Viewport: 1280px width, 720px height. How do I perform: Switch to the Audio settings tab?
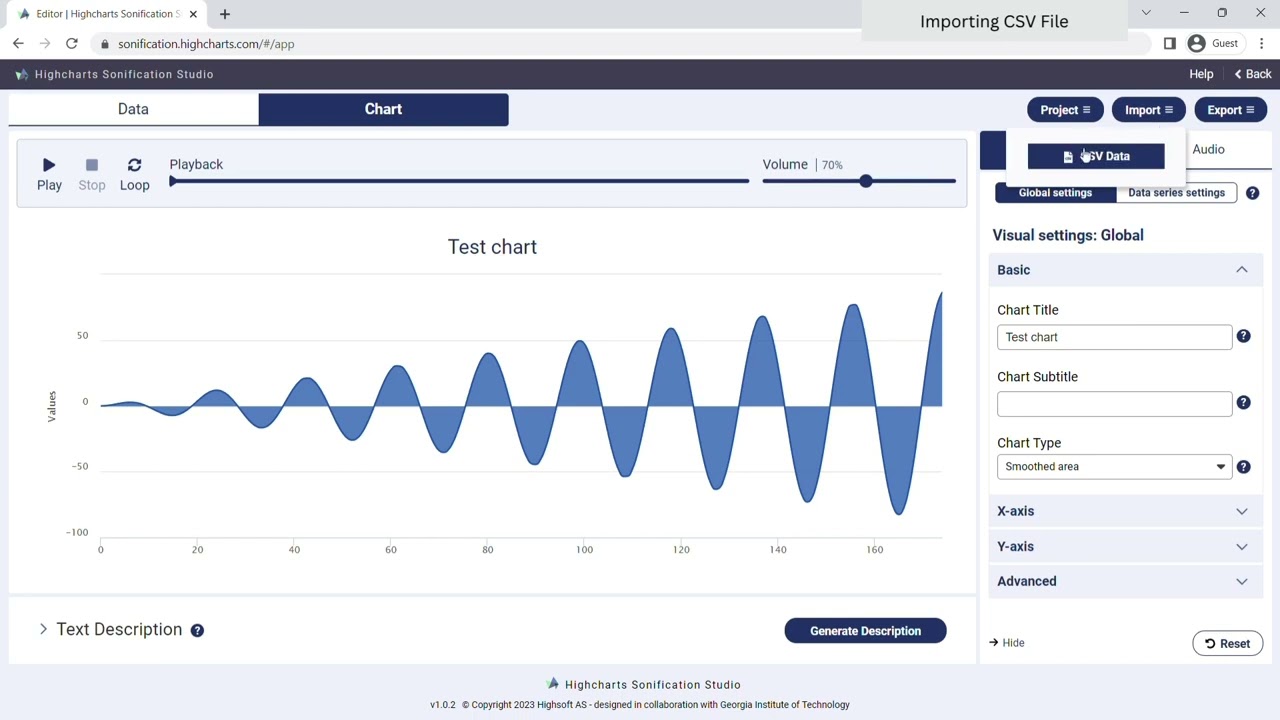click(1208, 149)
